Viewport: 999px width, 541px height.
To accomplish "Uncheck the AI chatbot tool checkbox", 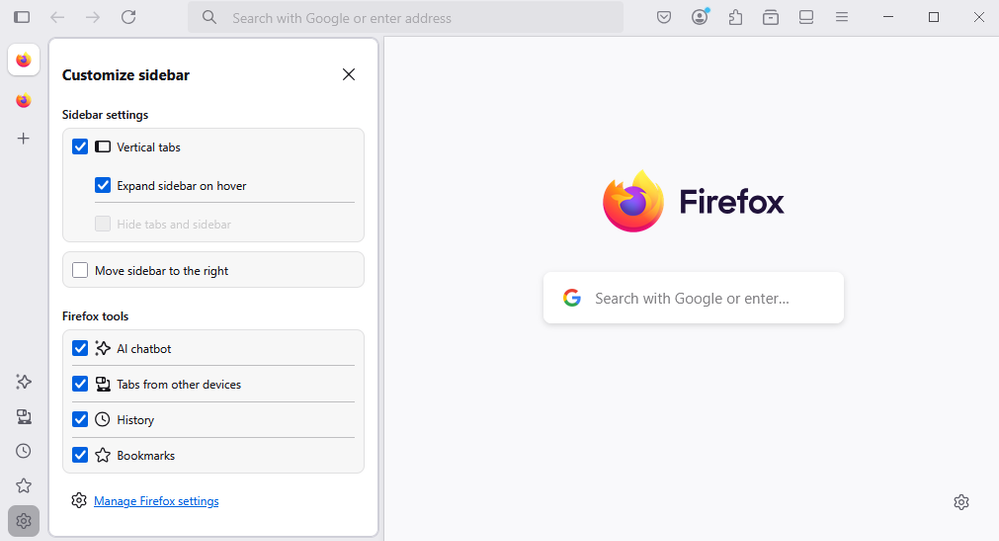I will pyautogui.click(x=80, y=349).
